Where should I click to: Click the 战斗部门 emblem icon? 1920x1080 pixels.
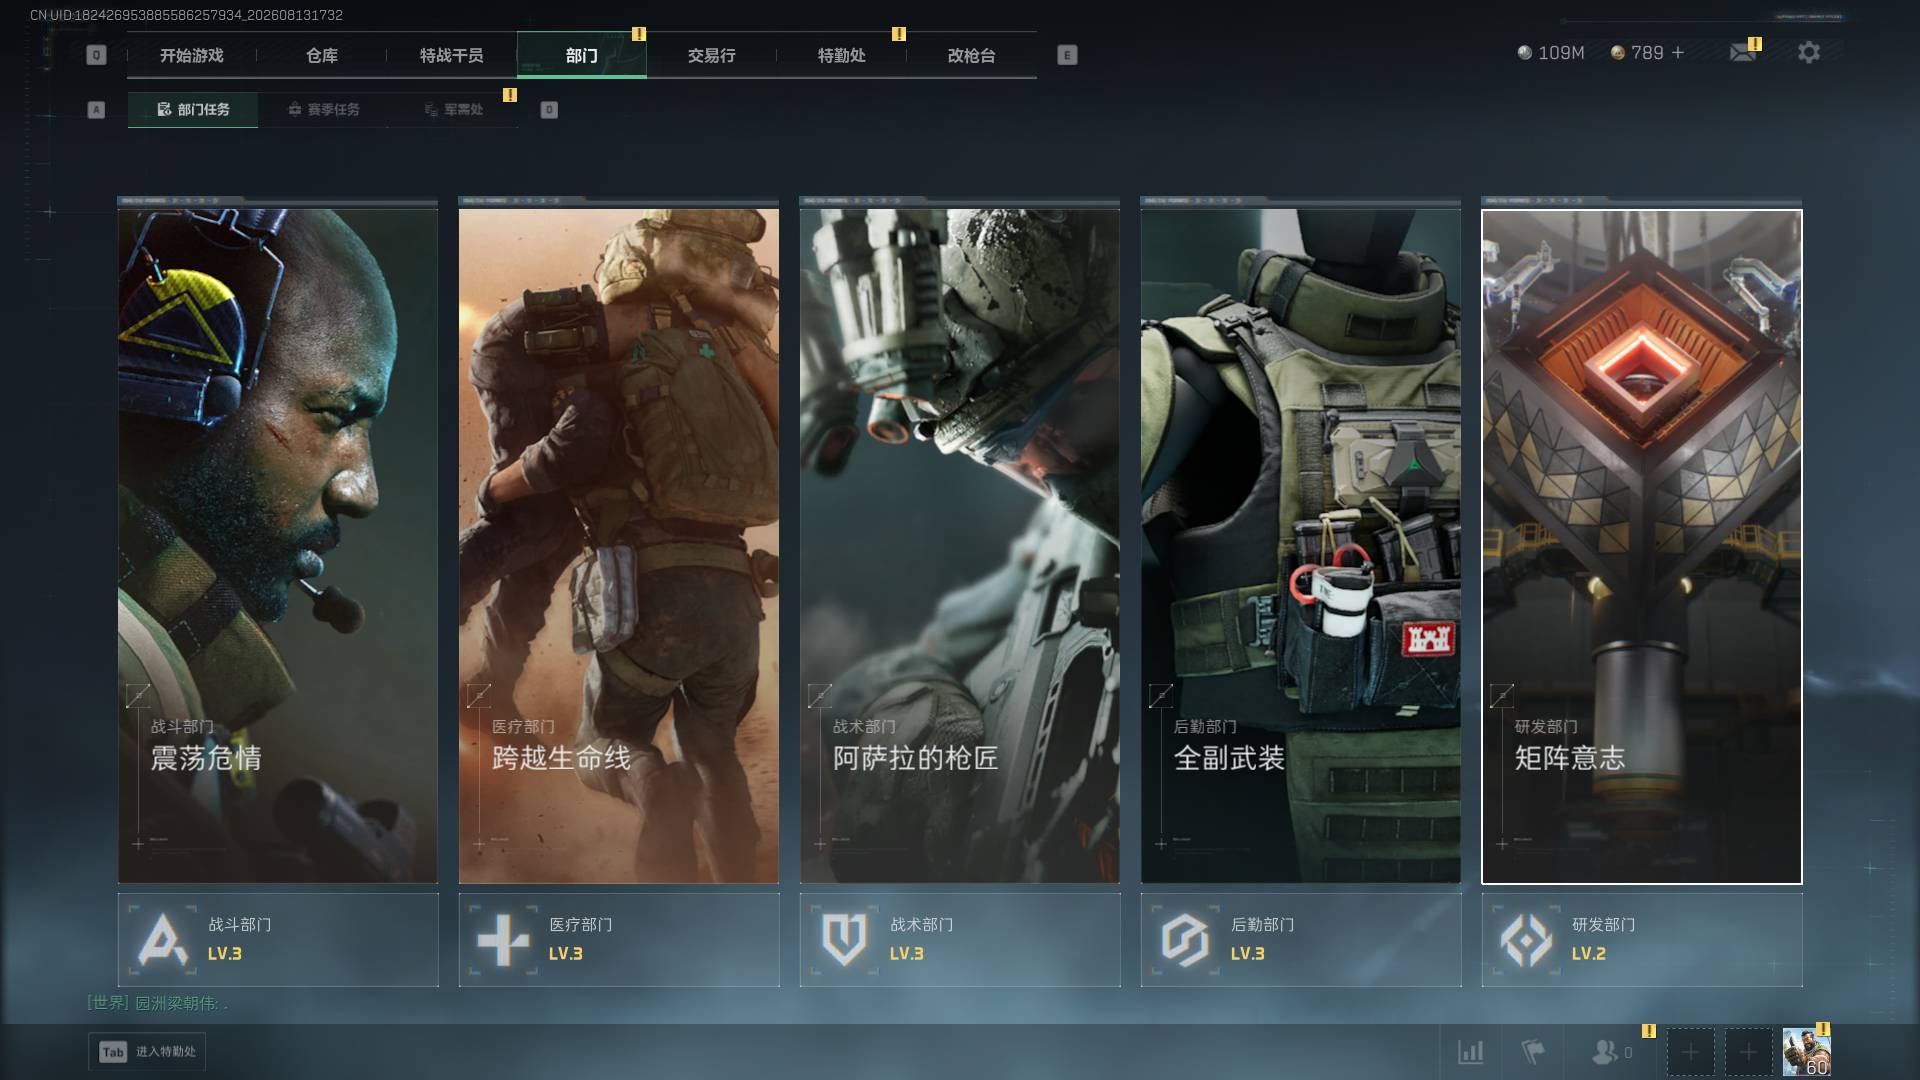point(163,940)
